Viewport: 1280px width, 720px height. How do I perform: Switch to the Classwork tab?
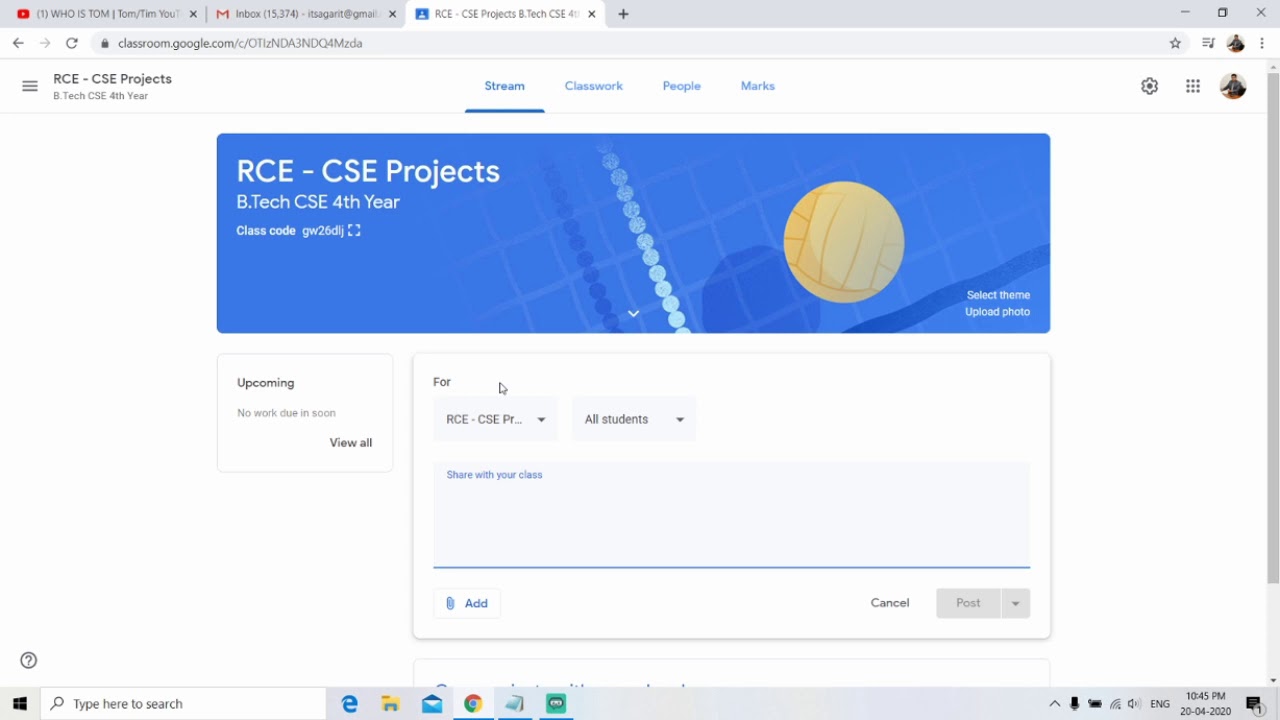point(594,86)
